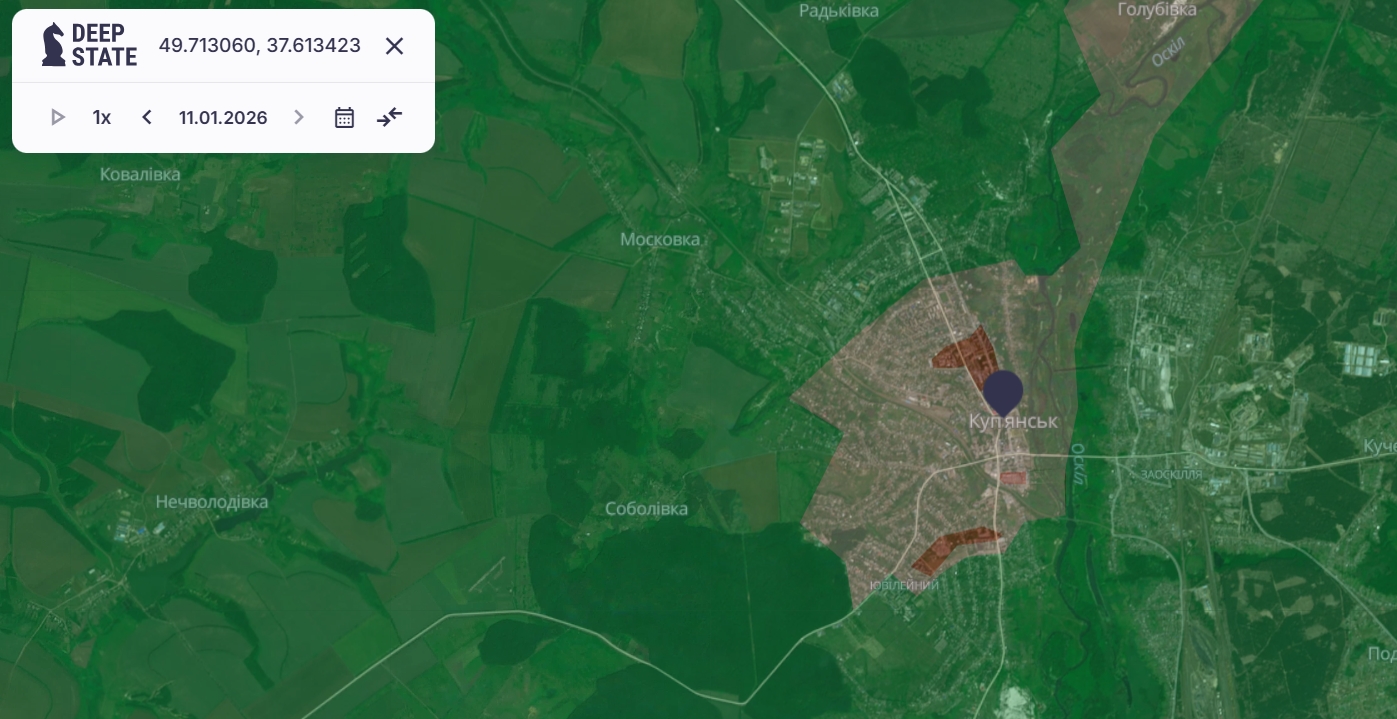Click the Куп'янськ city label
Image resolution: width=1397 pixels, height=719 pixels.
click(1013, 422)
